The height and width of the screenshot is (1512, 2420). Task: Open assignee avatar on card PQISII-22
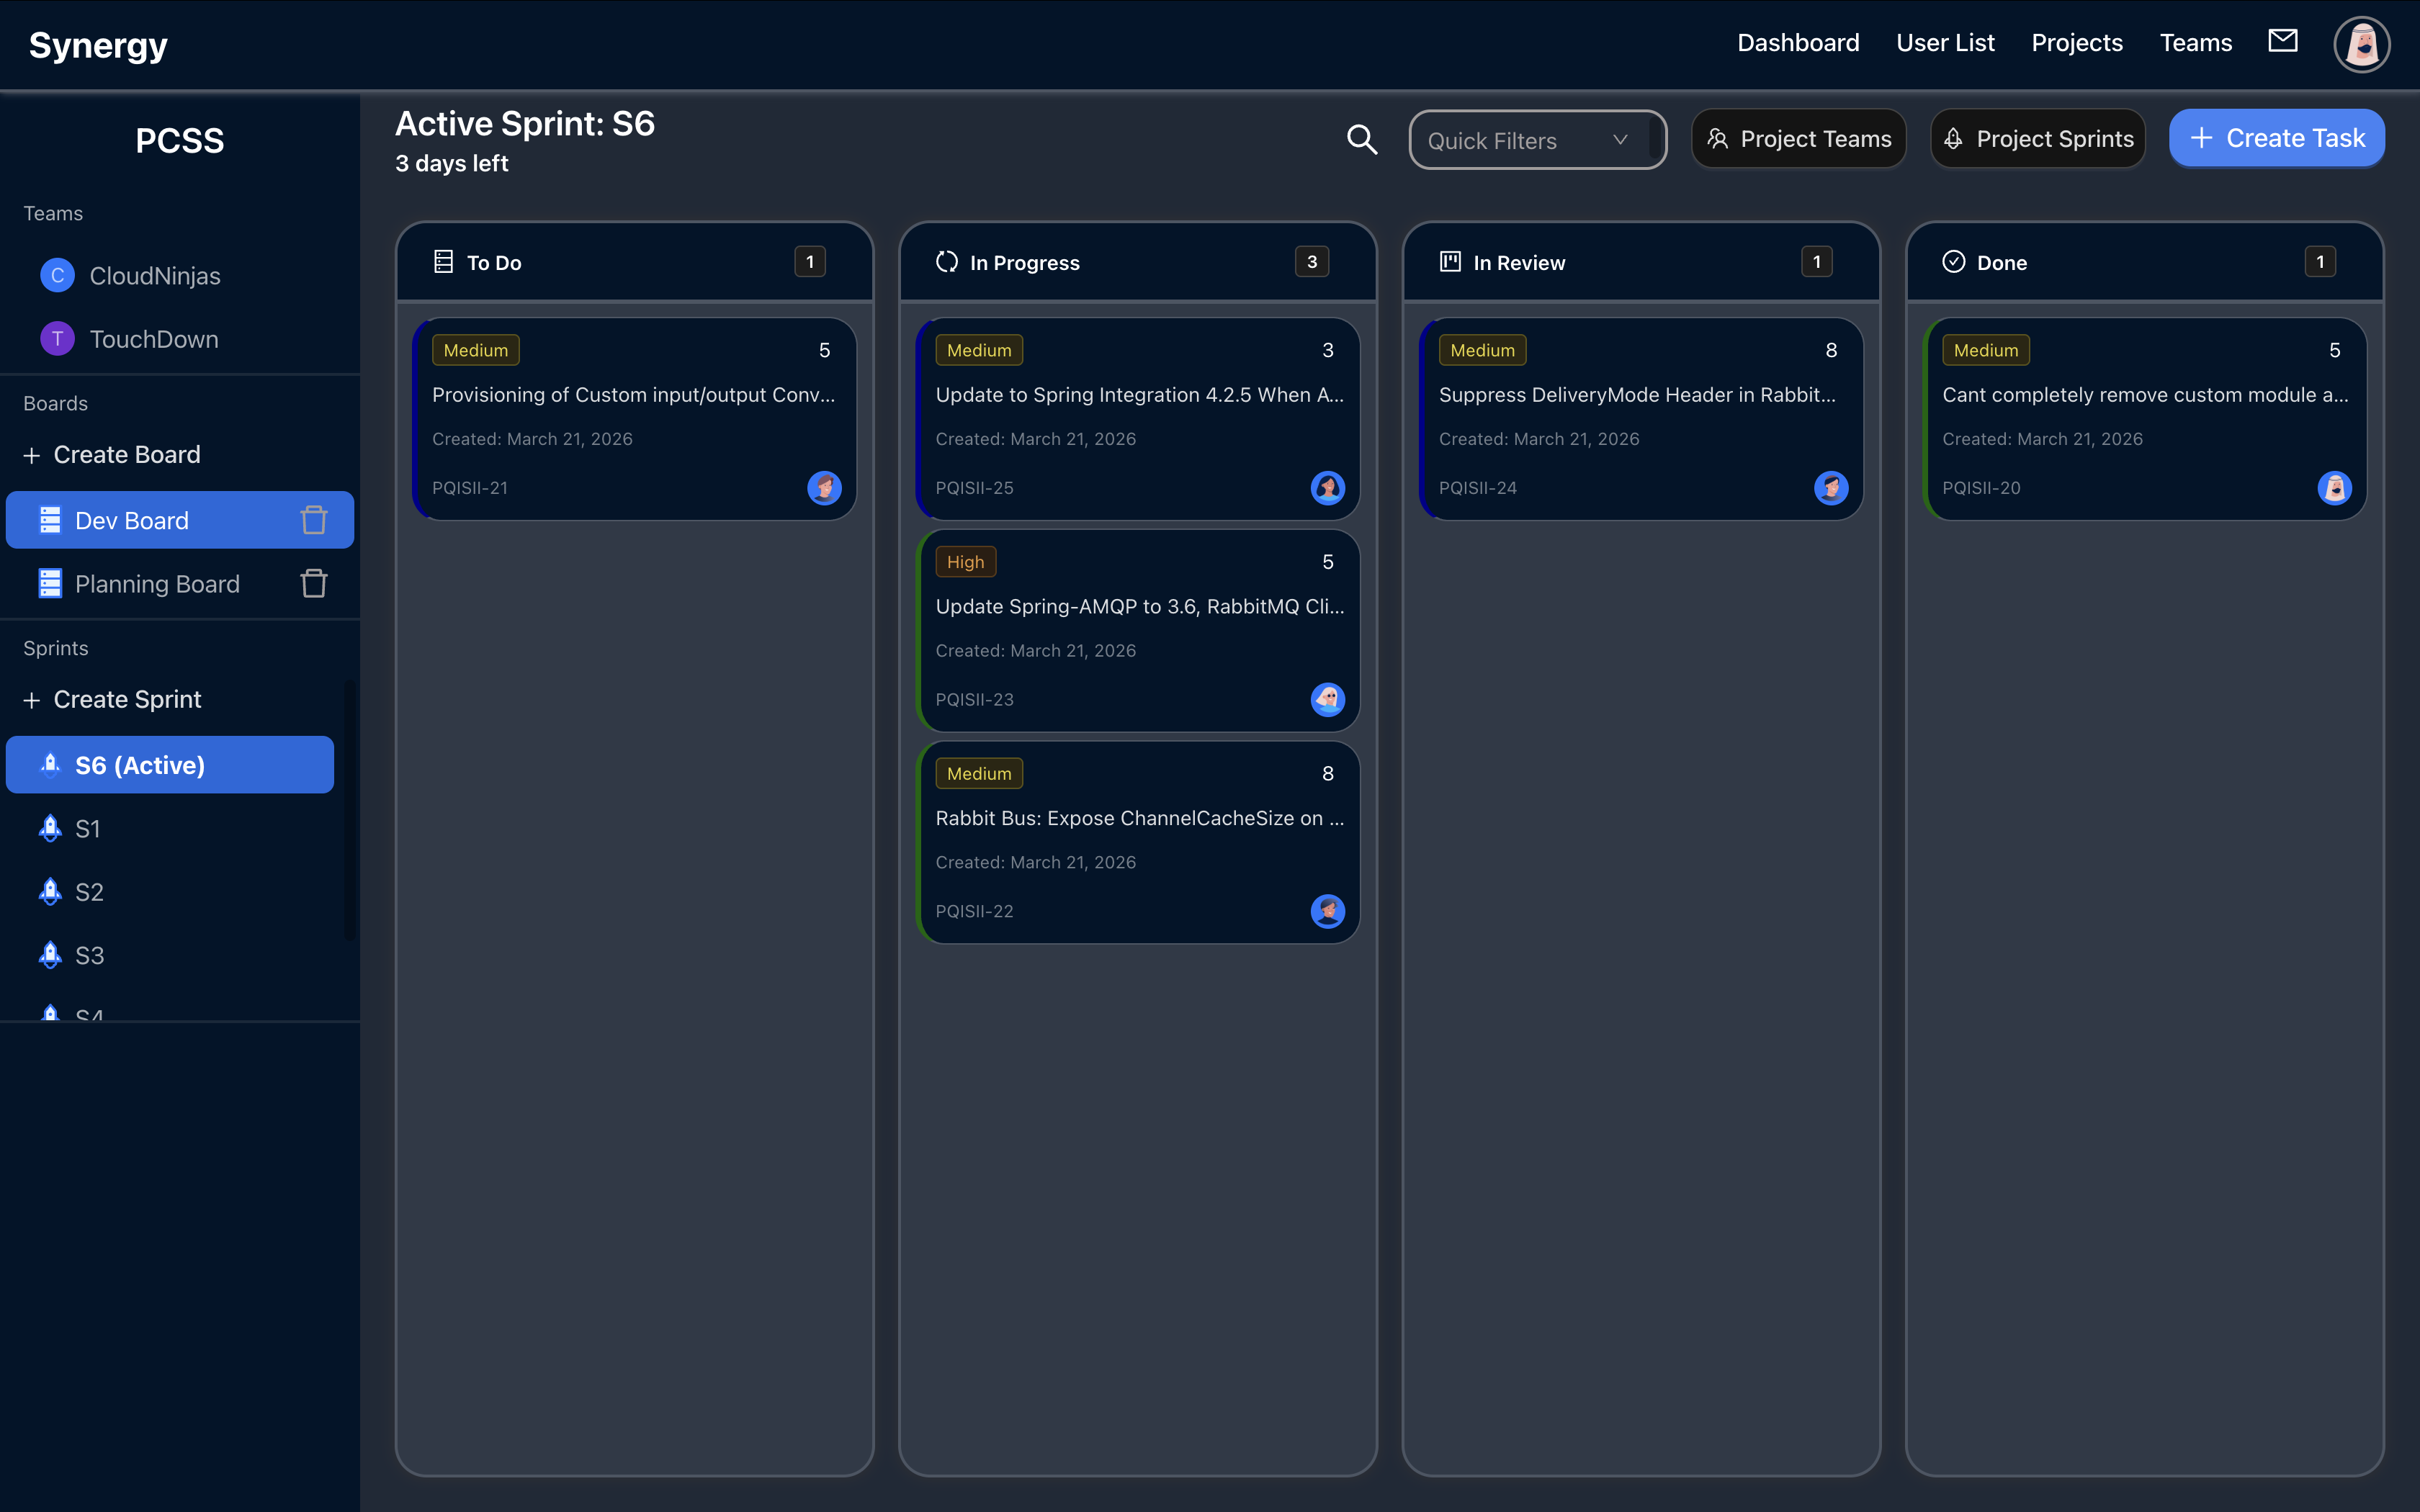pyautogui.click(x=1328, y=911)
